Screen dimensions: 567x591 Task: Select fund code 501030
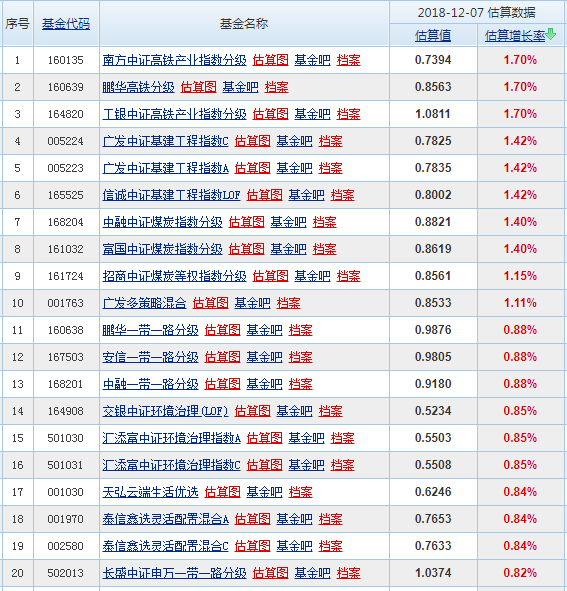(x=66, y=438)
